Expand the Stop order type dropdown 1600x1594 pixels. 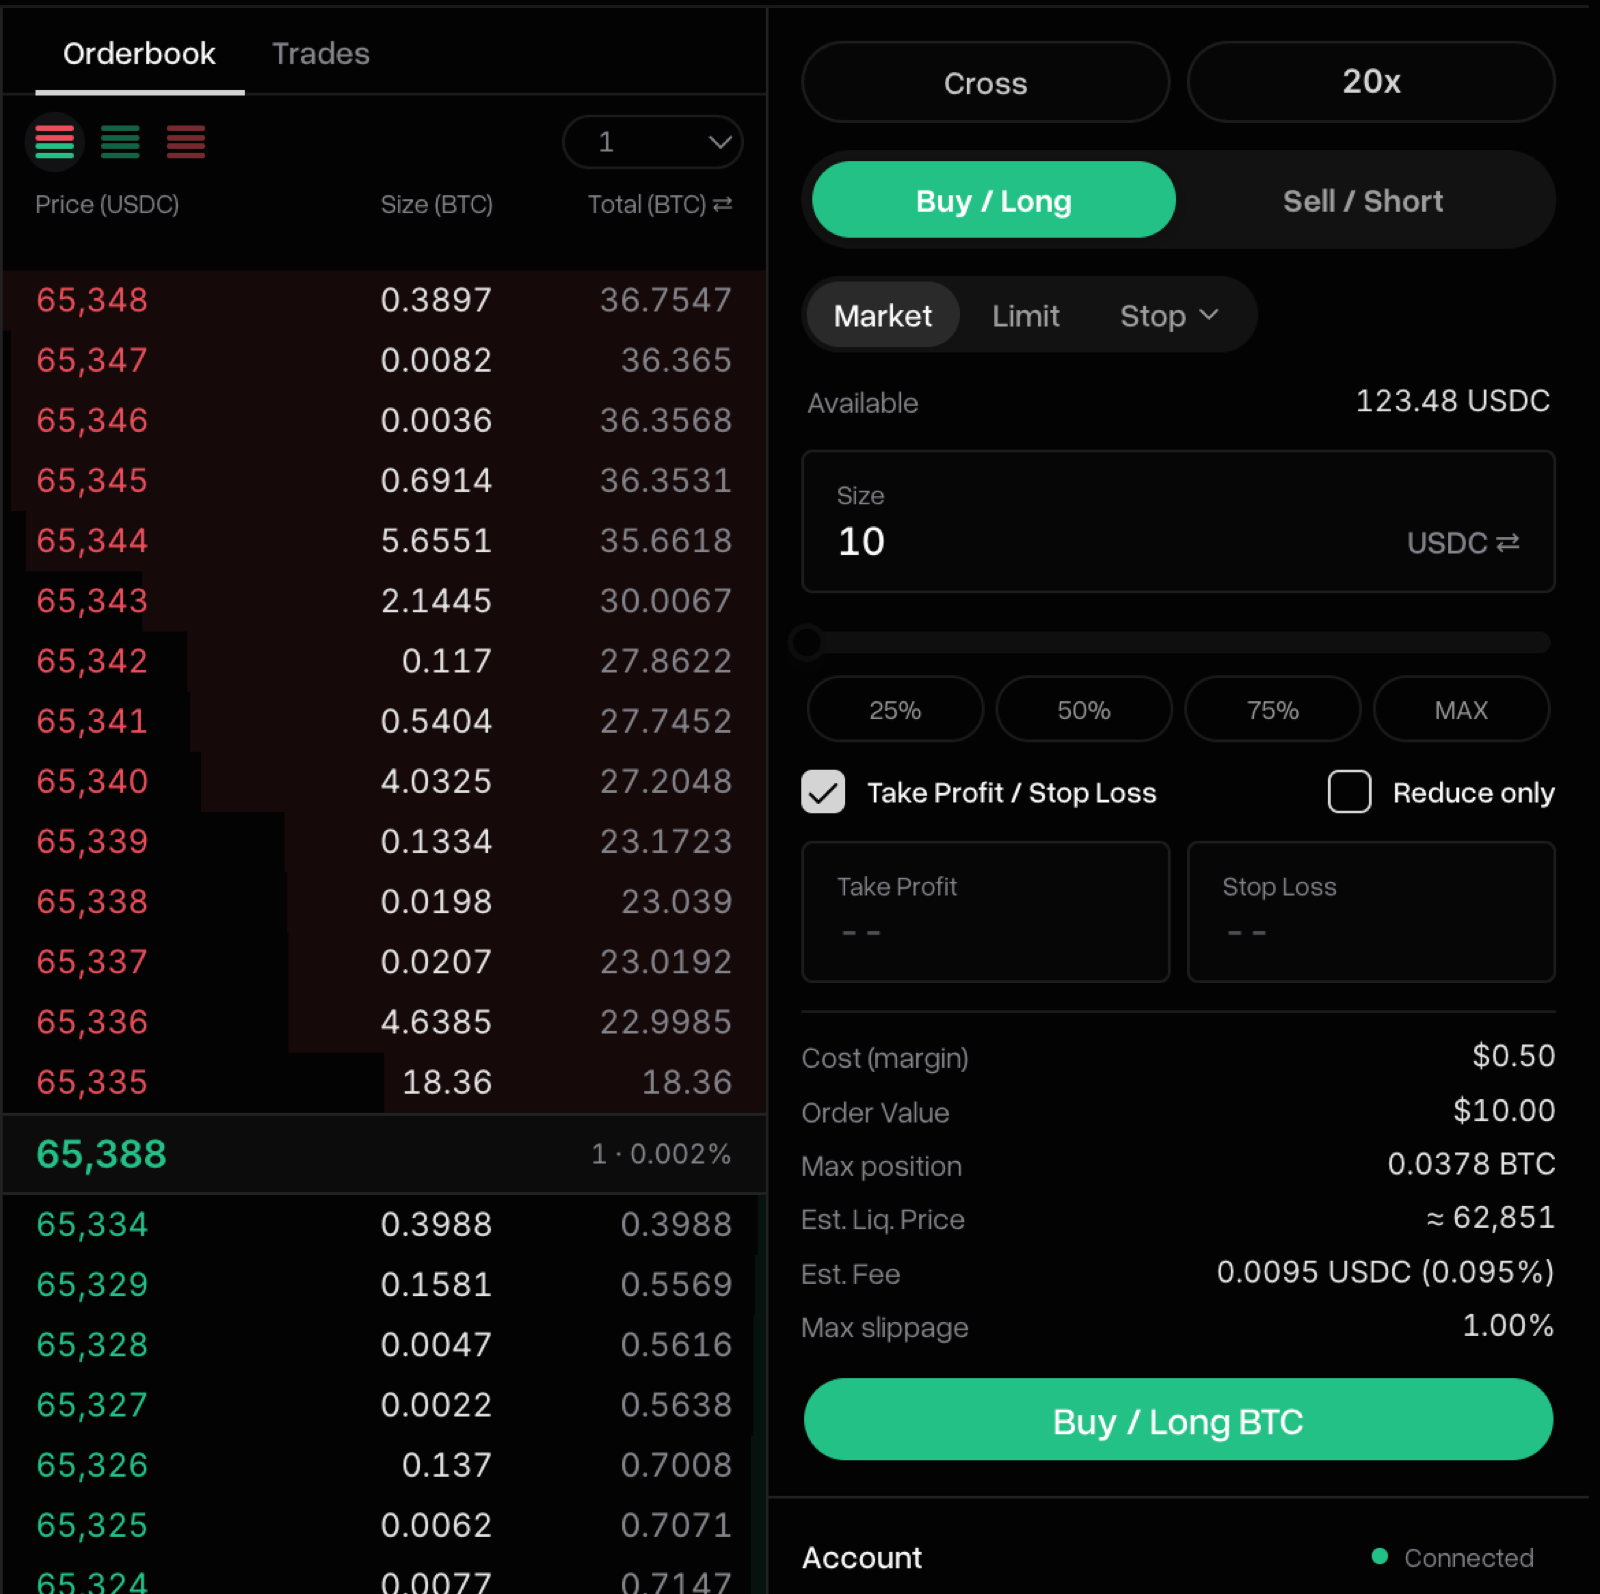click(1169, 316)
